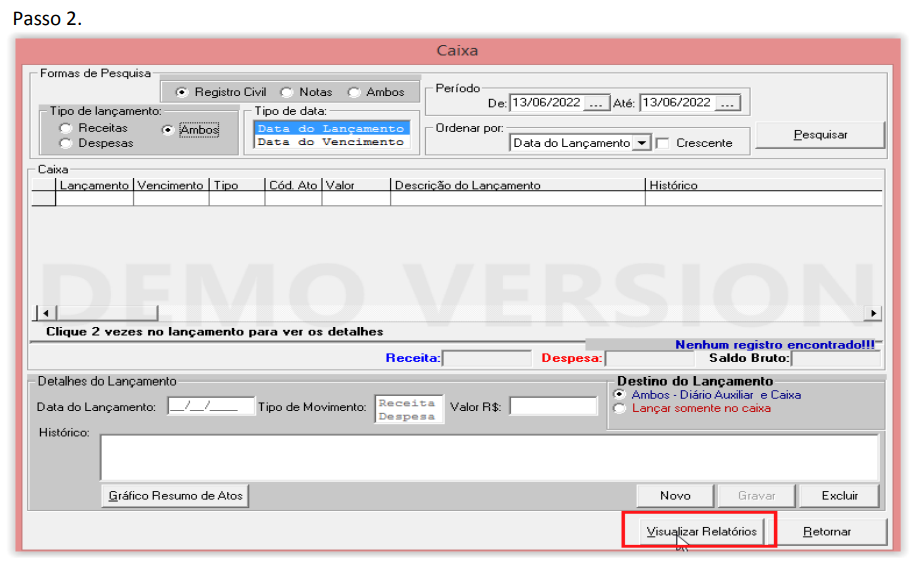
Task: Enable the Crescente checkbox
Action: (662, 143)
